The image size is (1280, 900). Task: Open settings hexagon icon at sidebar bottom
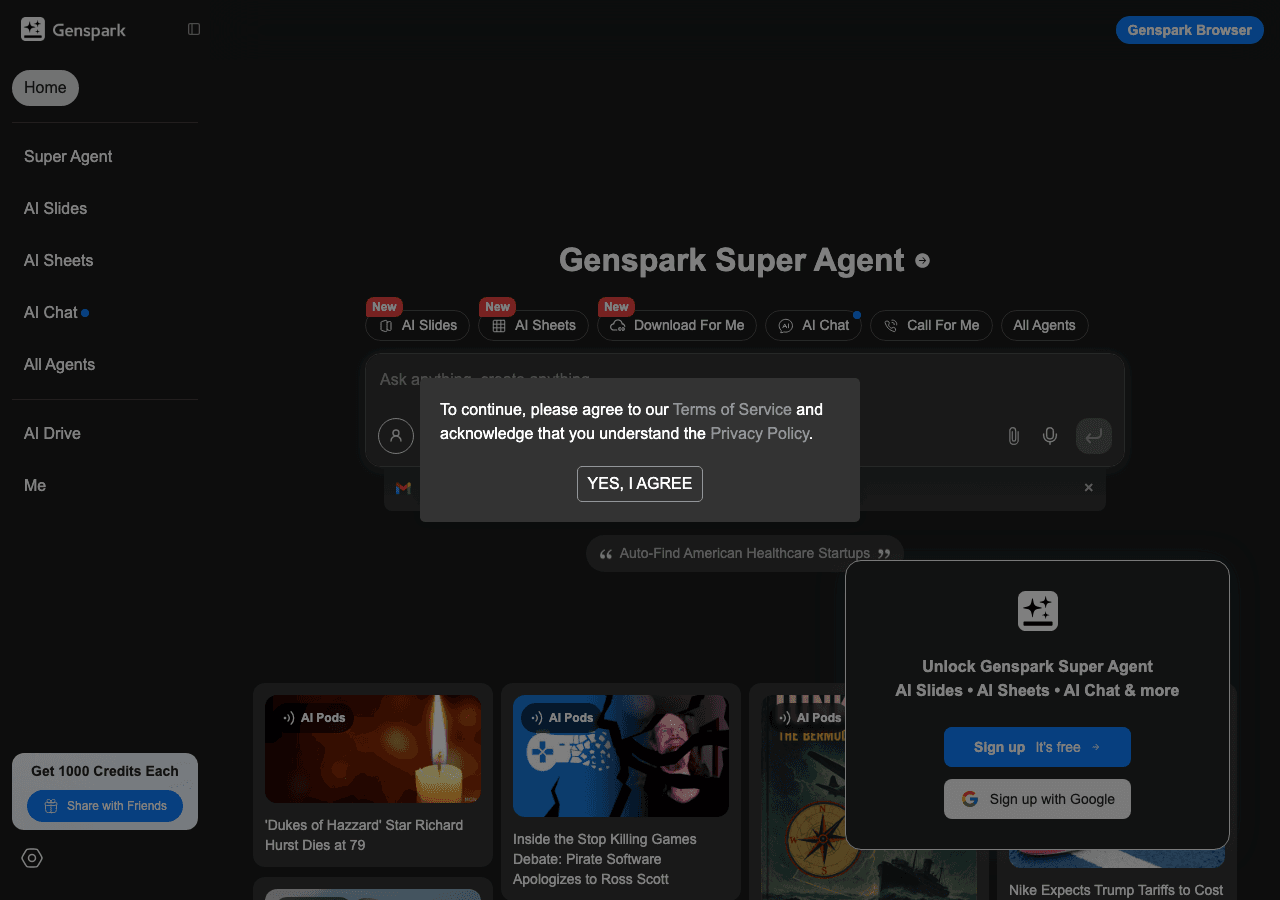point(32,858)
